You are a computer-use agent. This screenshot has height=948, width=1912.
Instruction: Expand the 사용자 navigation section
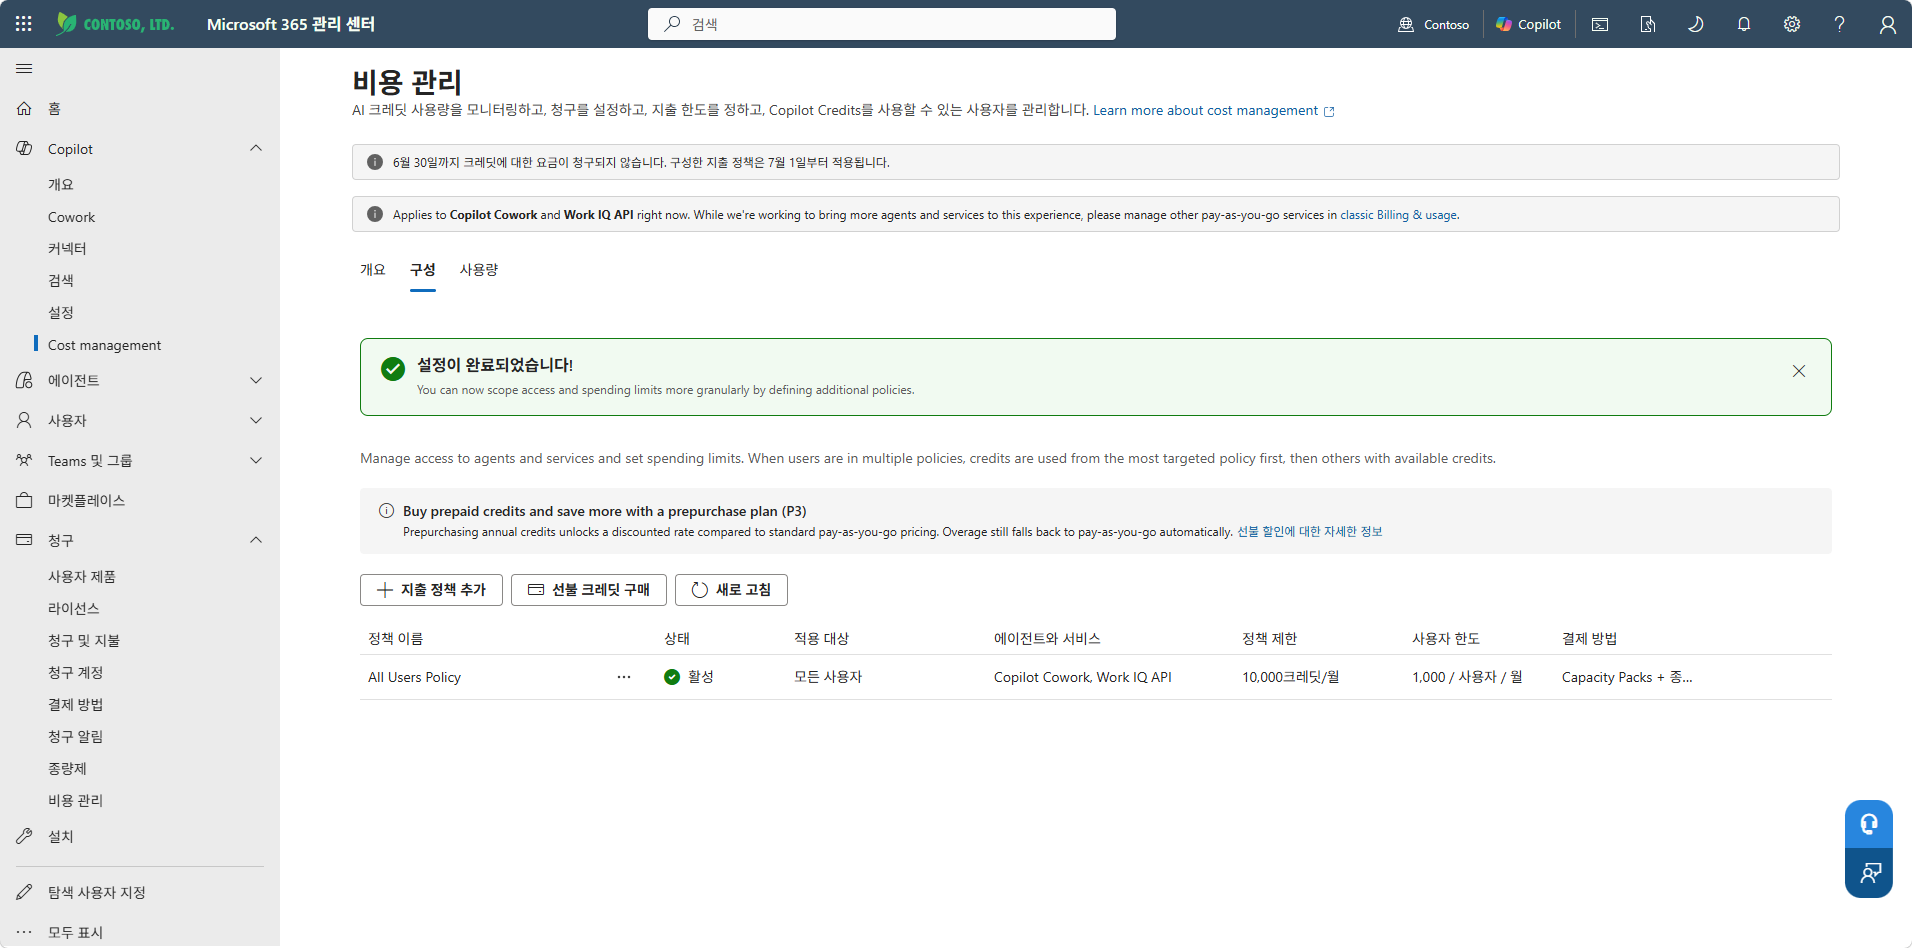pyautogui.click(x=256, y=420)
